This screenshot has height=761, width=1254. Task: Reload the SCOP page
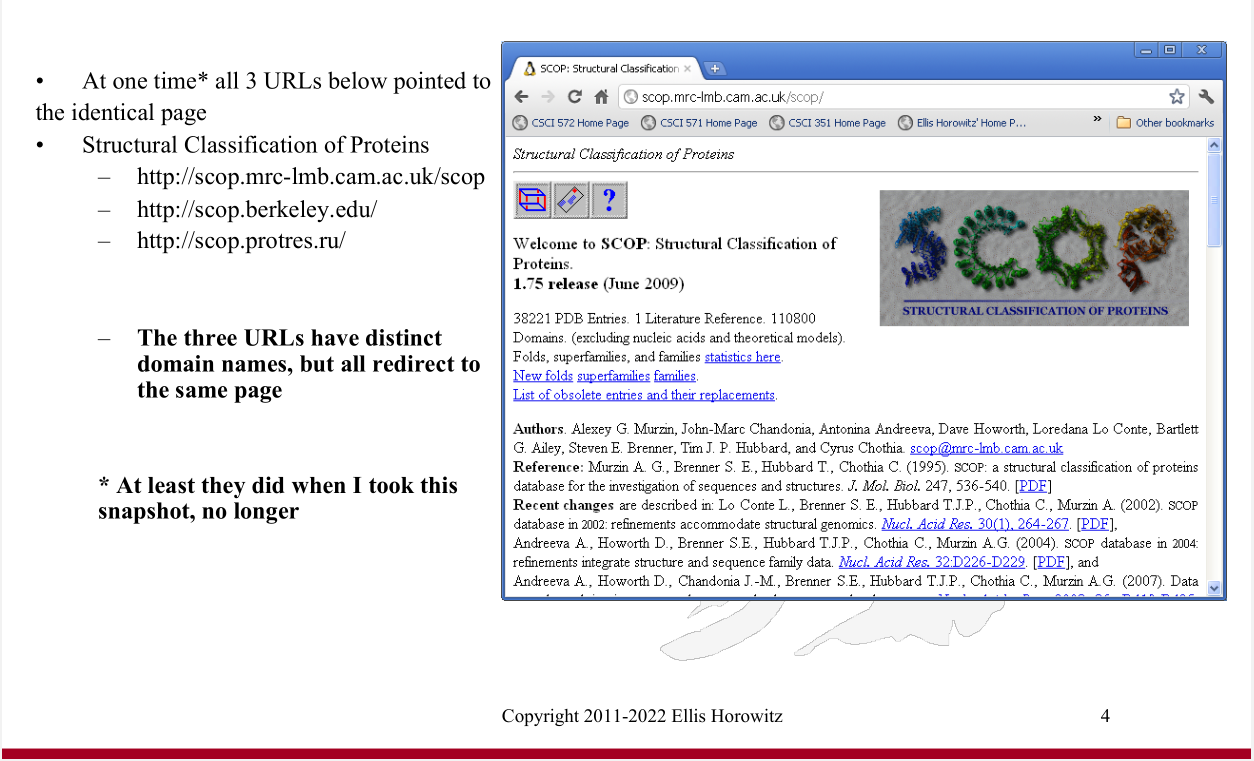click(x=574, y=97)
